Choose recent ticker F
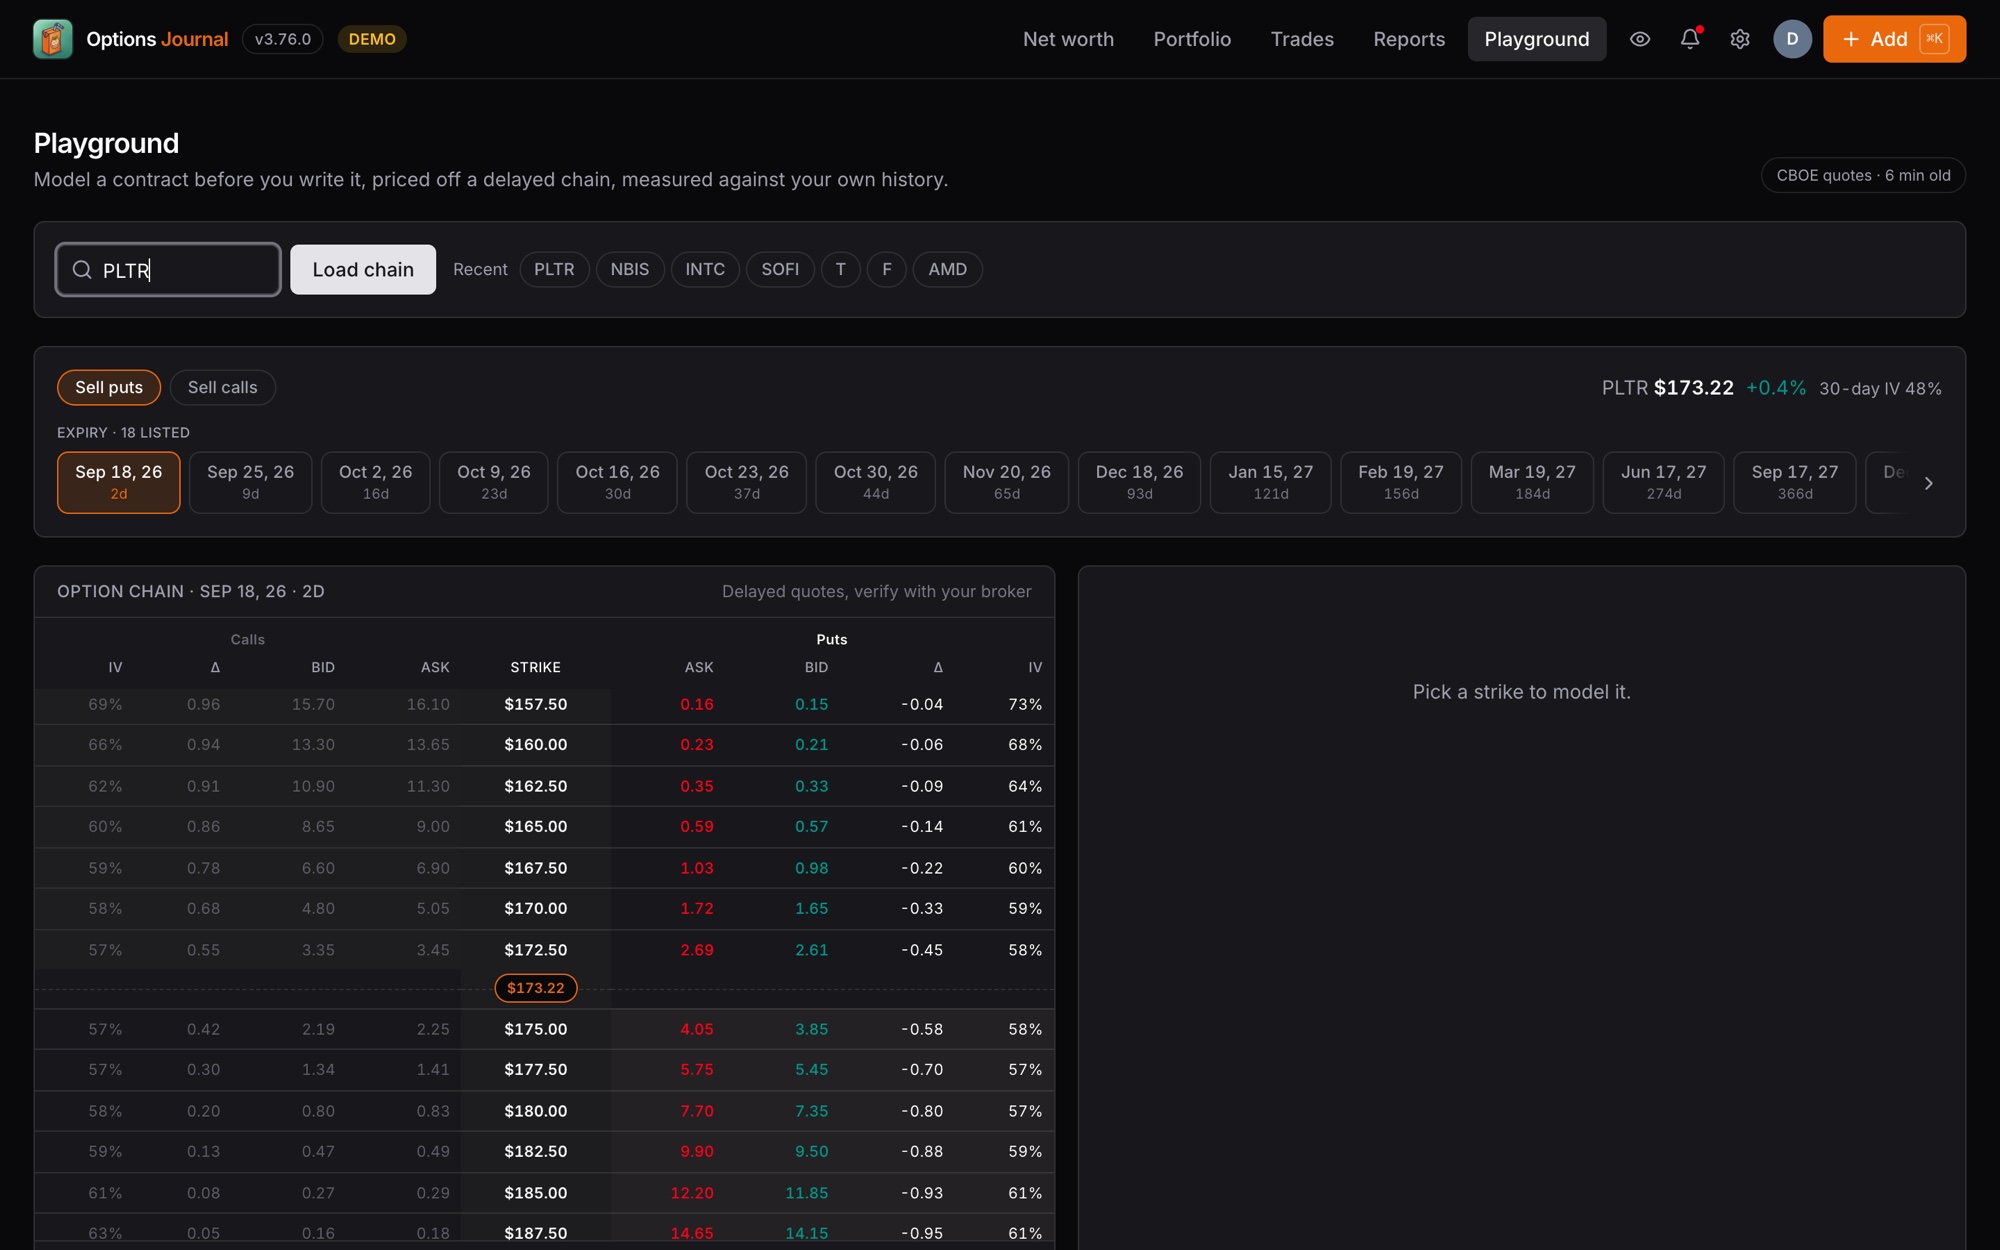 (x=887, y=270)
